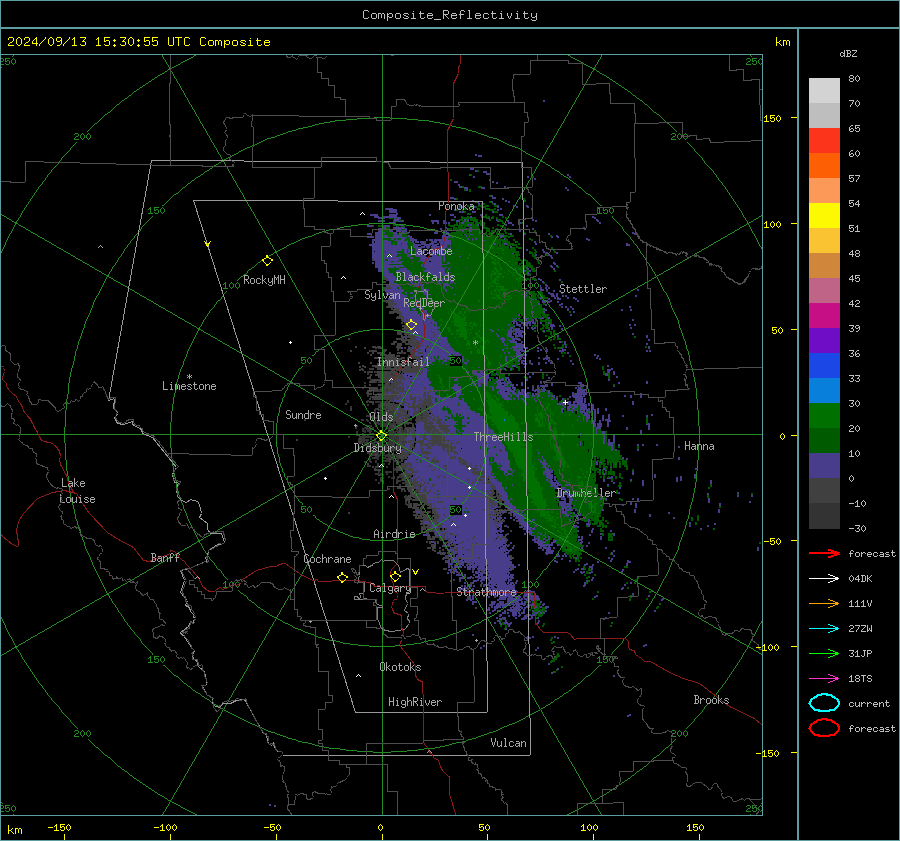Pick the 65 dBZ red legend swatch
Screen dimensions: 900x841
point(824,140)
